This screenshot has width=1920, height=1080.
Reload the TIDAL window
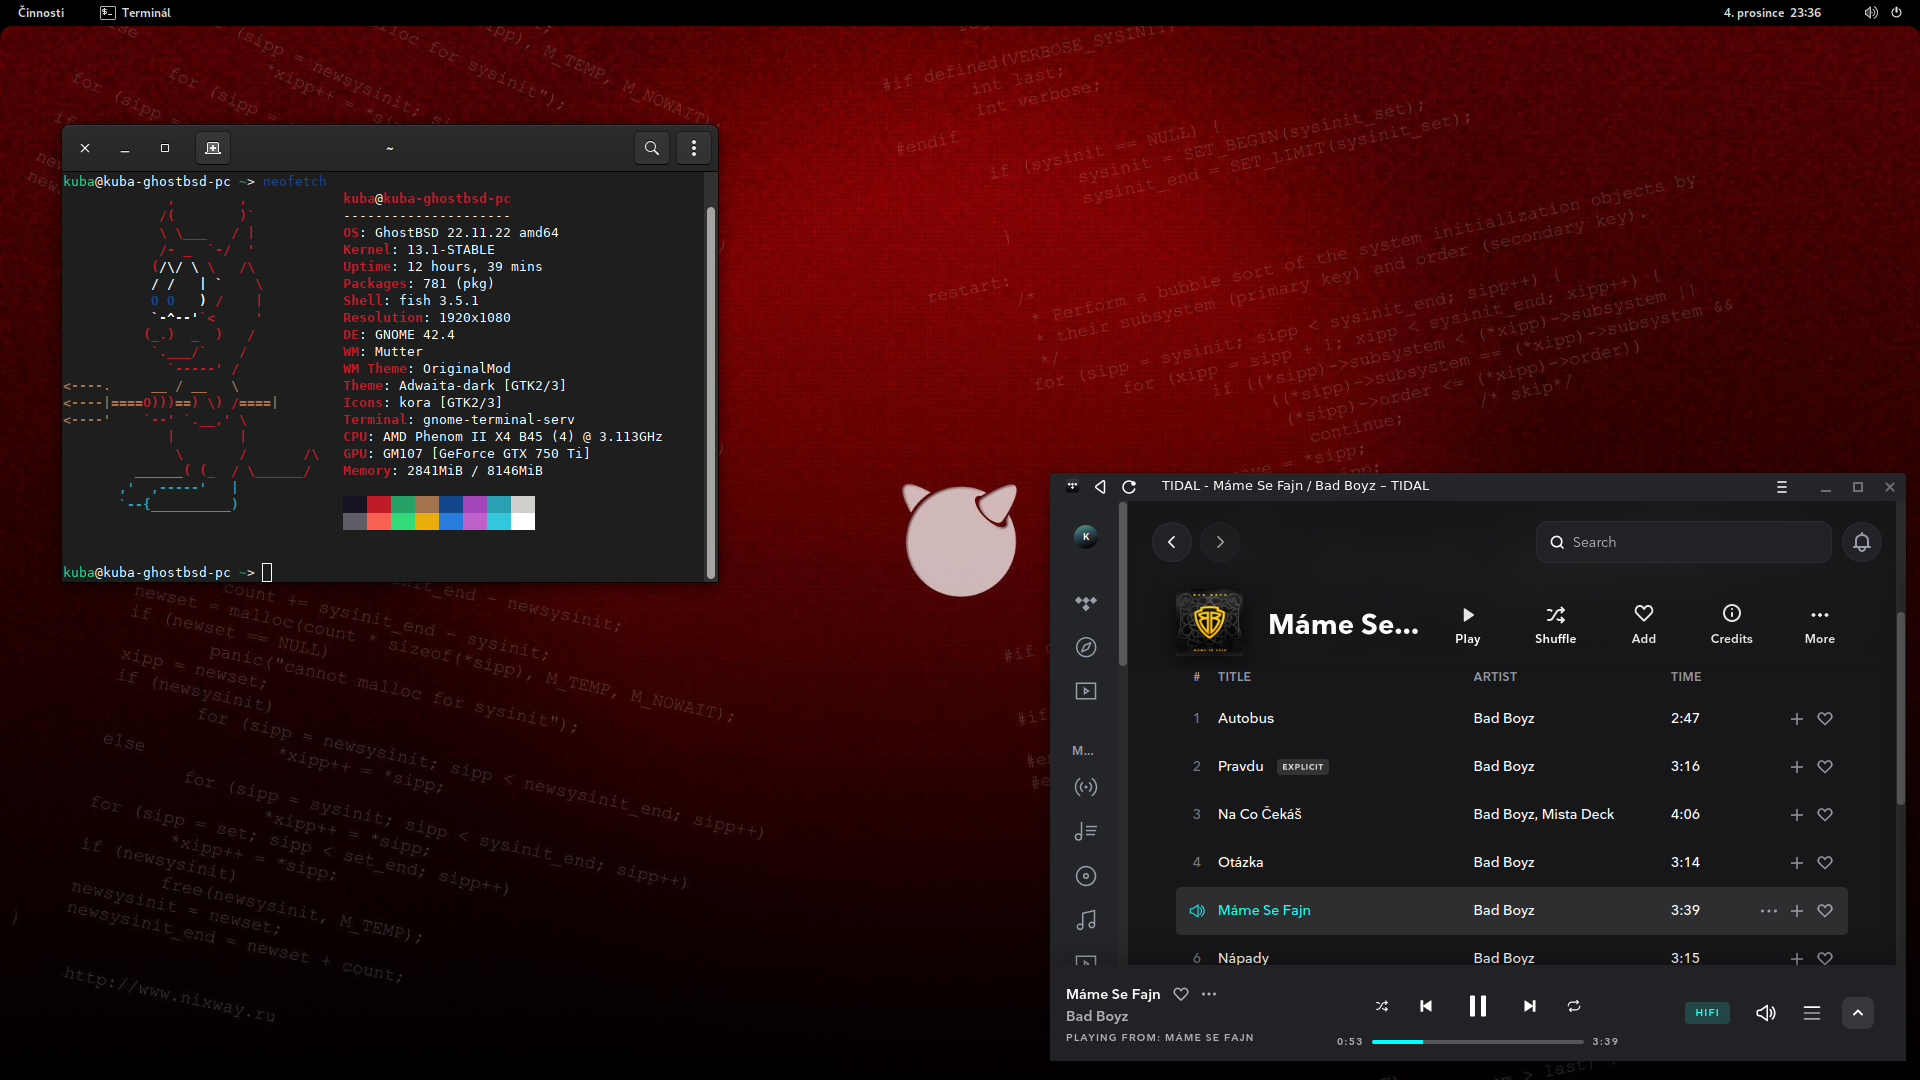click(1129, 486)
